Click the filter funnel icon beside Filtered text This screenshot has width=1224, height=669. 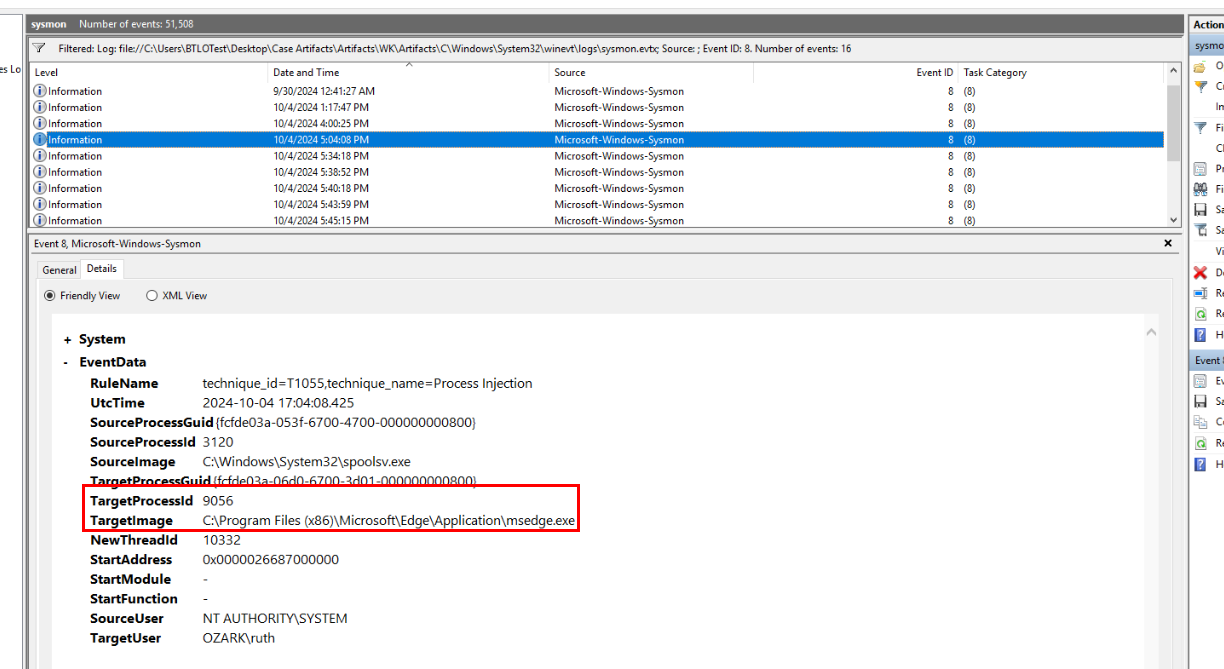pos(39,48)
